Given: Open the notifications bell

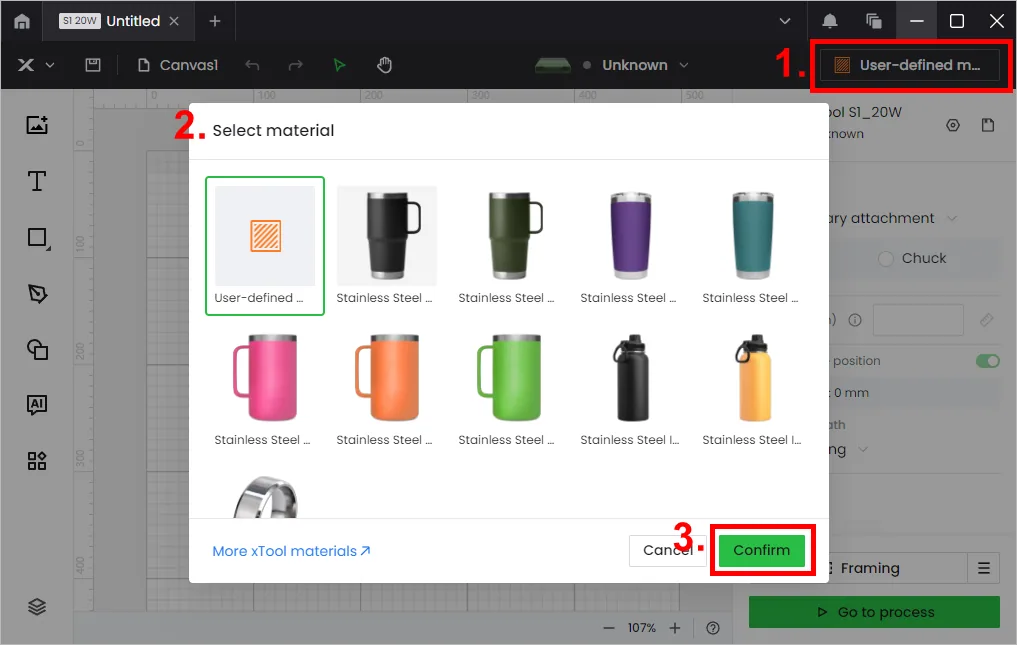Looking at the screenshot, I should pyautogui.click(x=830, y=21).
